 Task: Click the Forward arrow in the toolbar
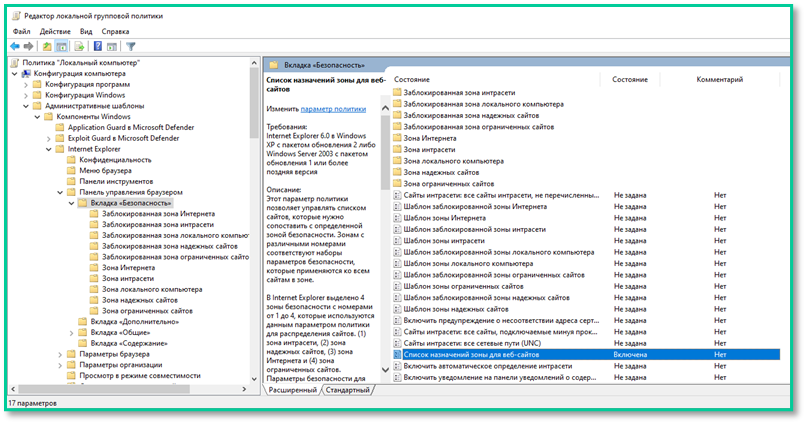tap(29, 46)
